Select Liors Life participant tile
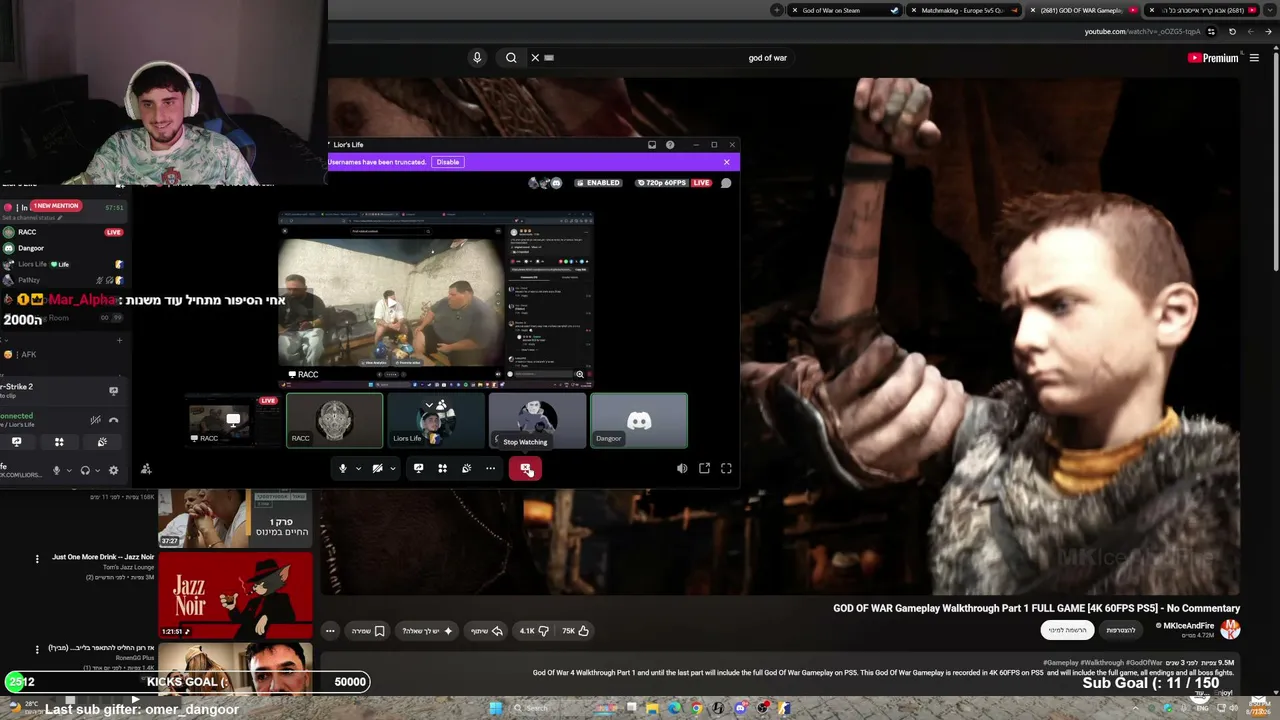The height and width of the screenshot is (720, 1280). pos(436,420)
